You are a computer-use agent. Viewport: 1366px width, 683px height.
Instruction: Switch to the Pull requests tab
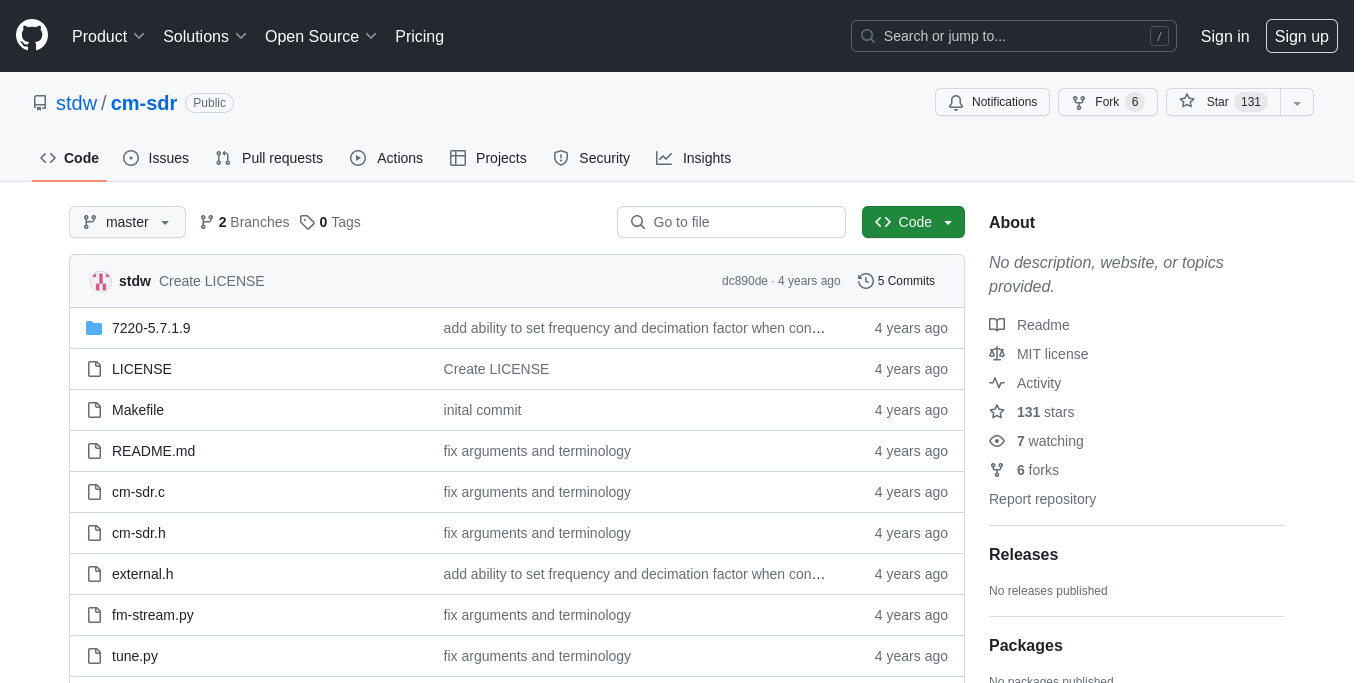click(x=269, y=158)
